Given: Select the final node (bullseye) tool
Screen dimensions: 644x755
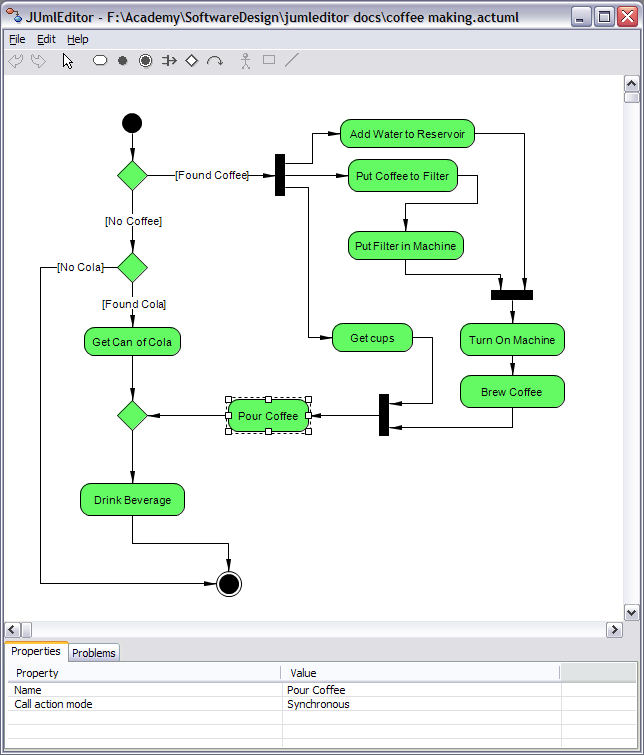Looking at the screenshot, I should (145, 61).
